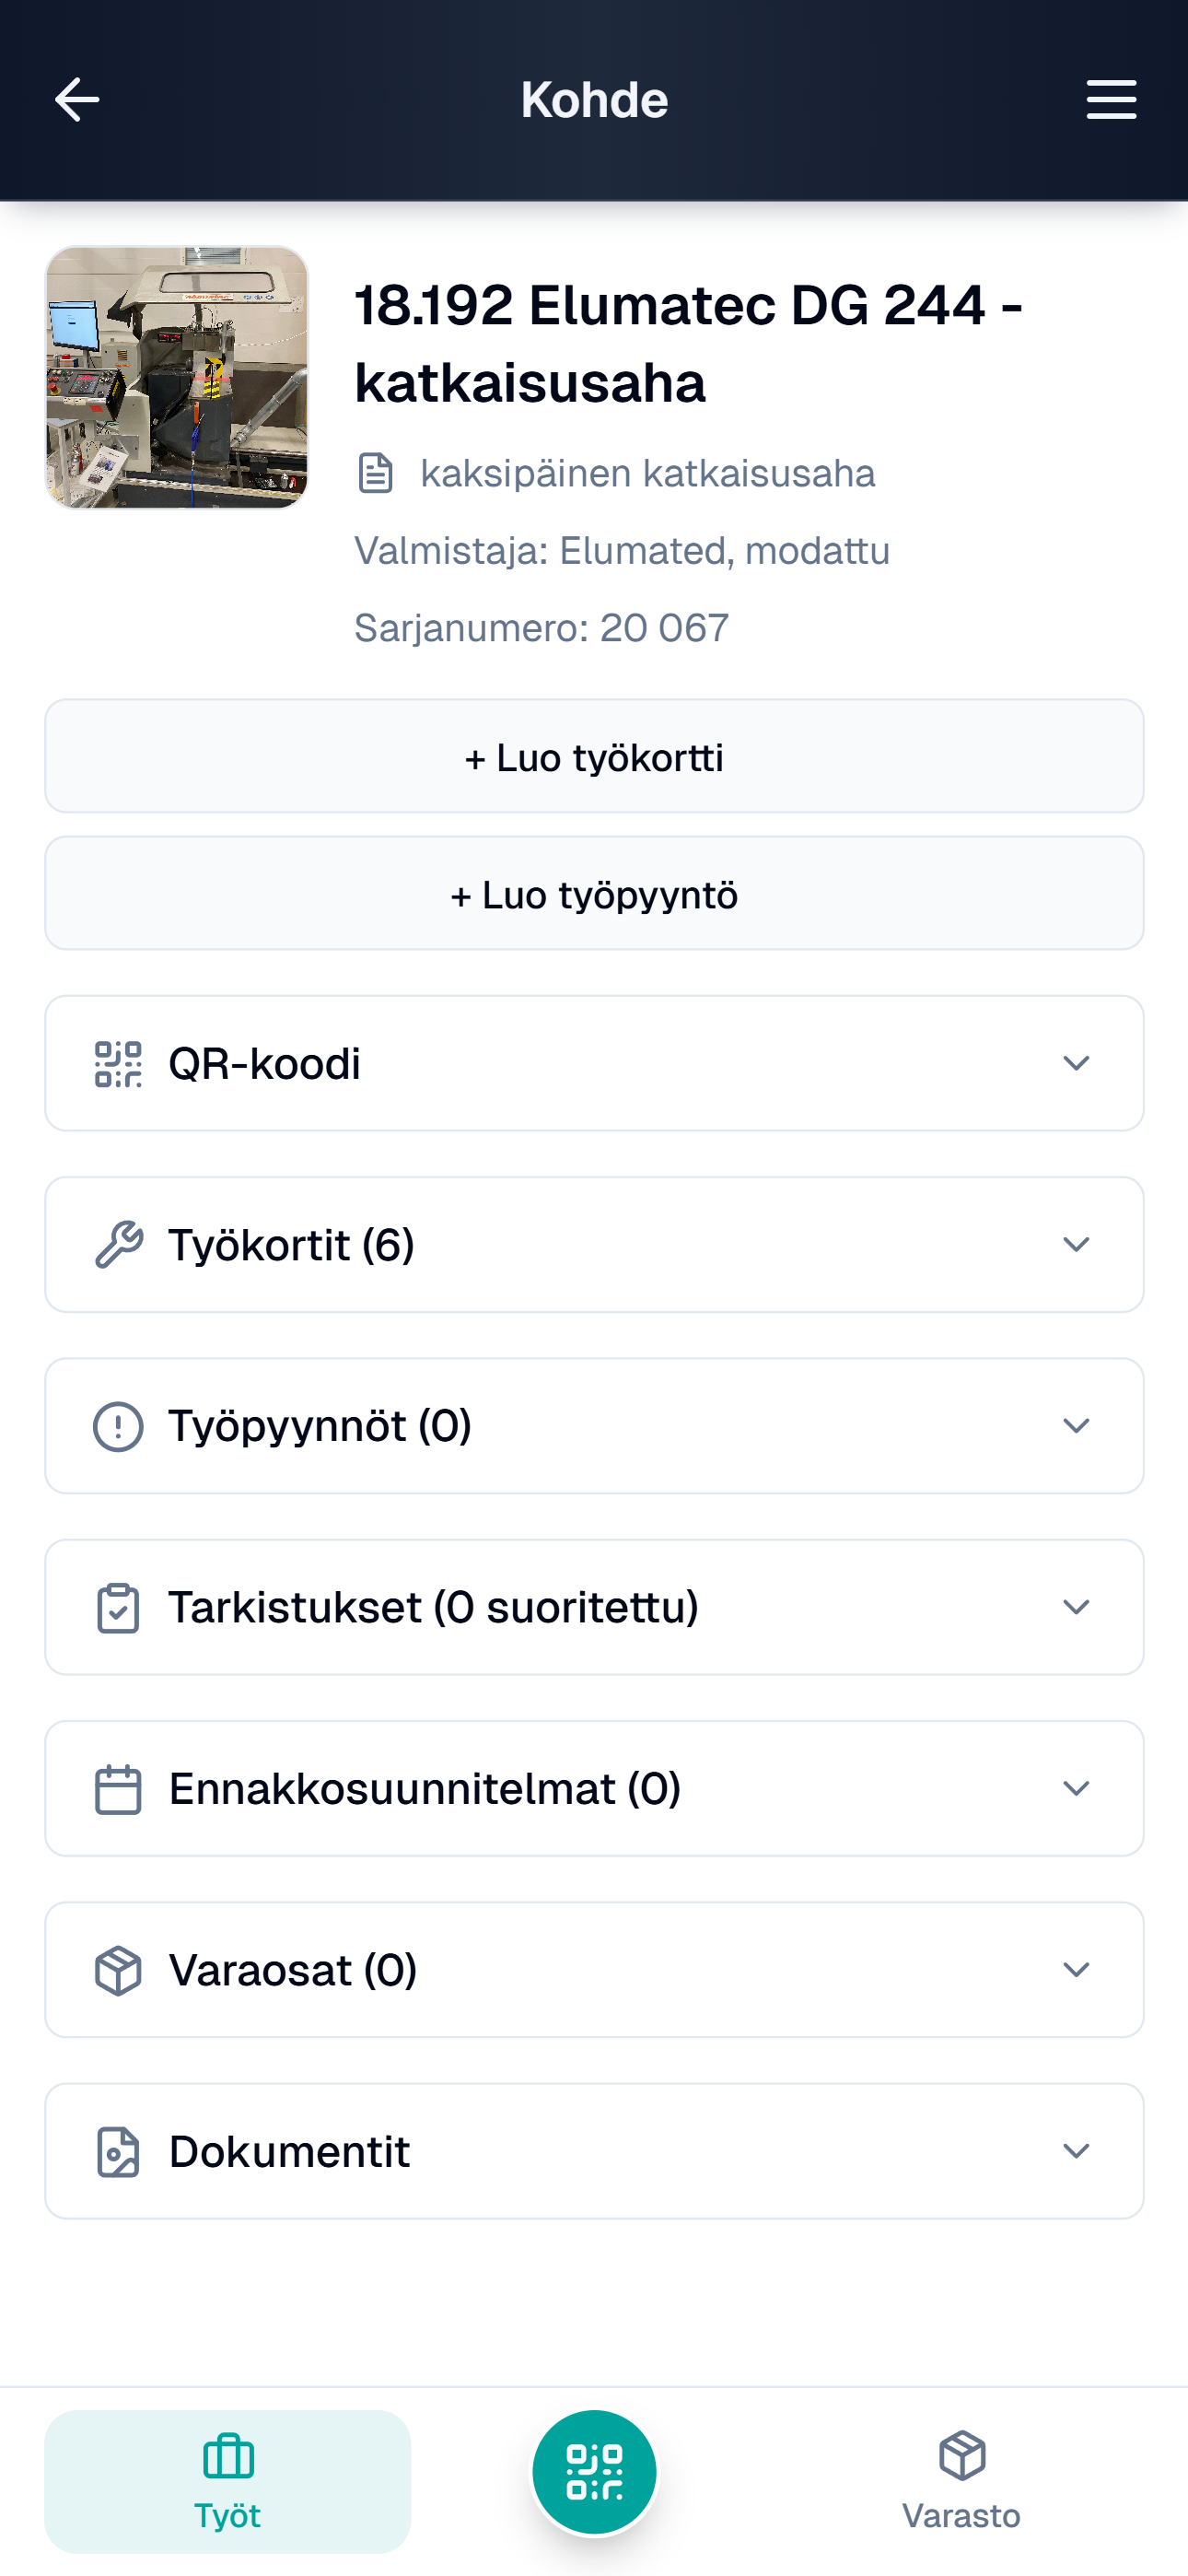Switch to the Työt tab
Viewport: 1188px width, 2576px height.
click(228, 2481)
